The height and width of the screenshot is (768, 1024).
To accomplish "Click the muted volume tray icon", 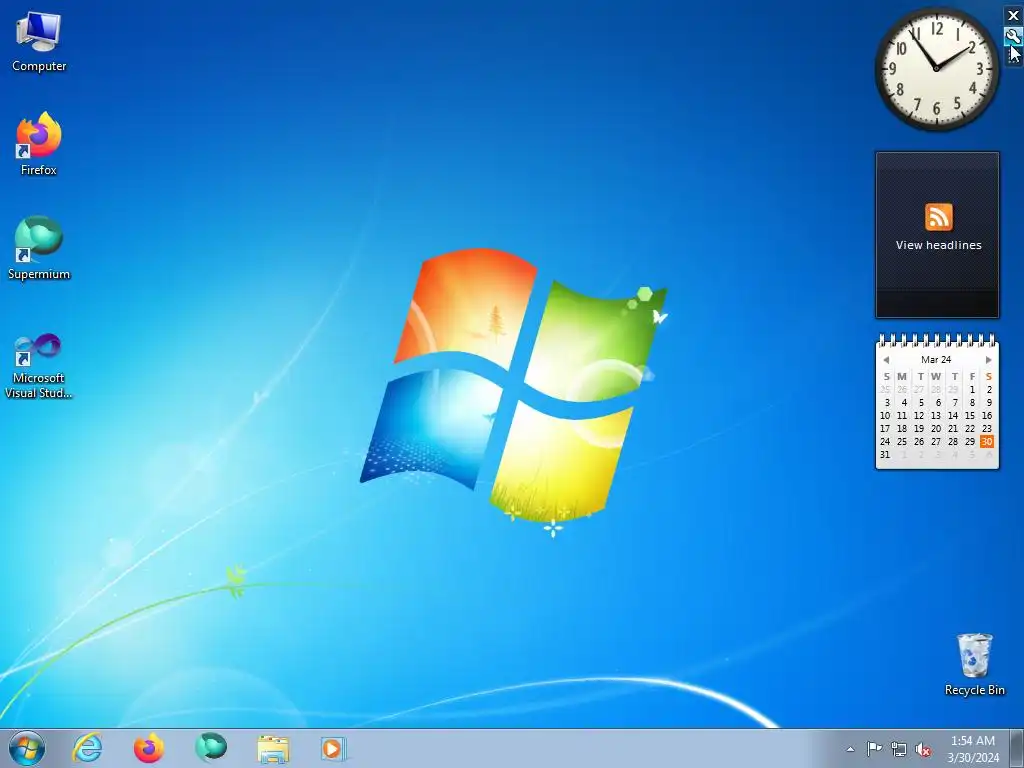I will [923, 750].
